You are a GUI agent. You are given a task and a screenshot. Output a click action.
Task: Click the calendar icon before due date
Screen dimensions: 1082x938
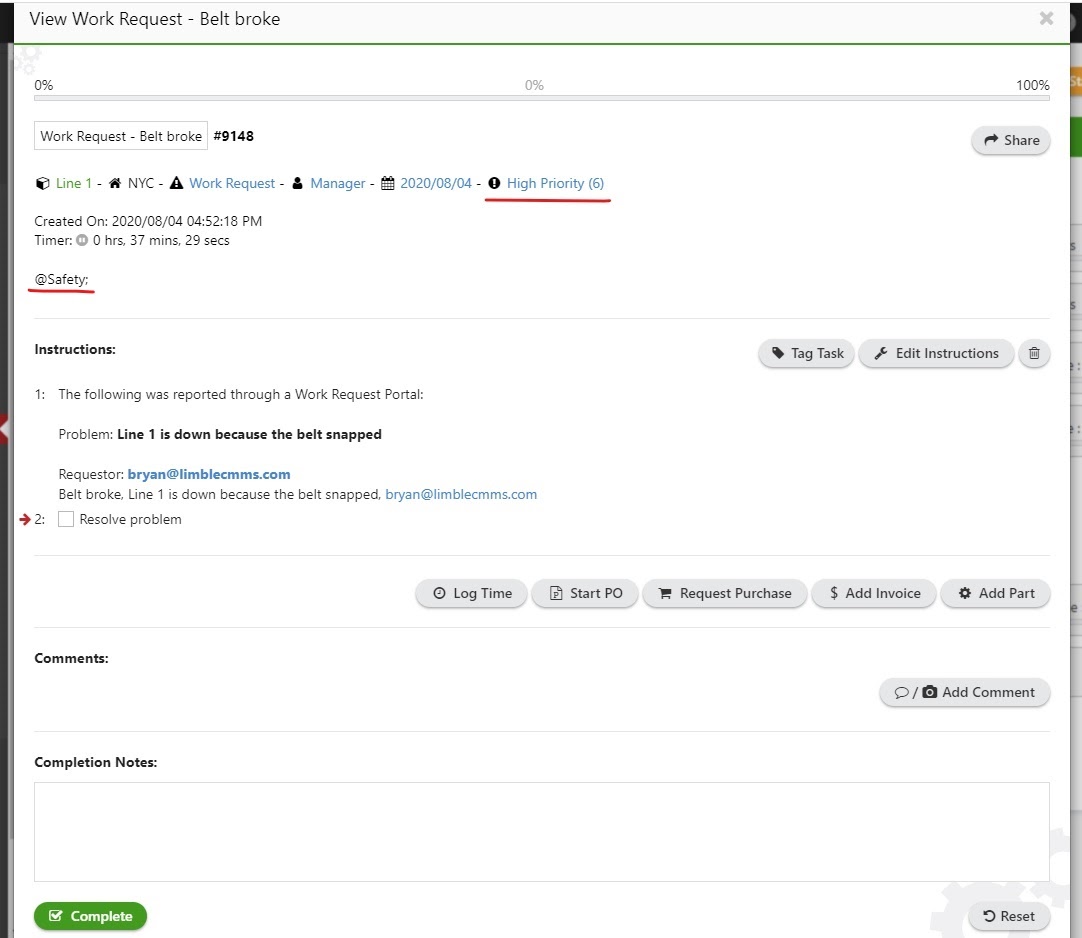click(x=388, y=184)
